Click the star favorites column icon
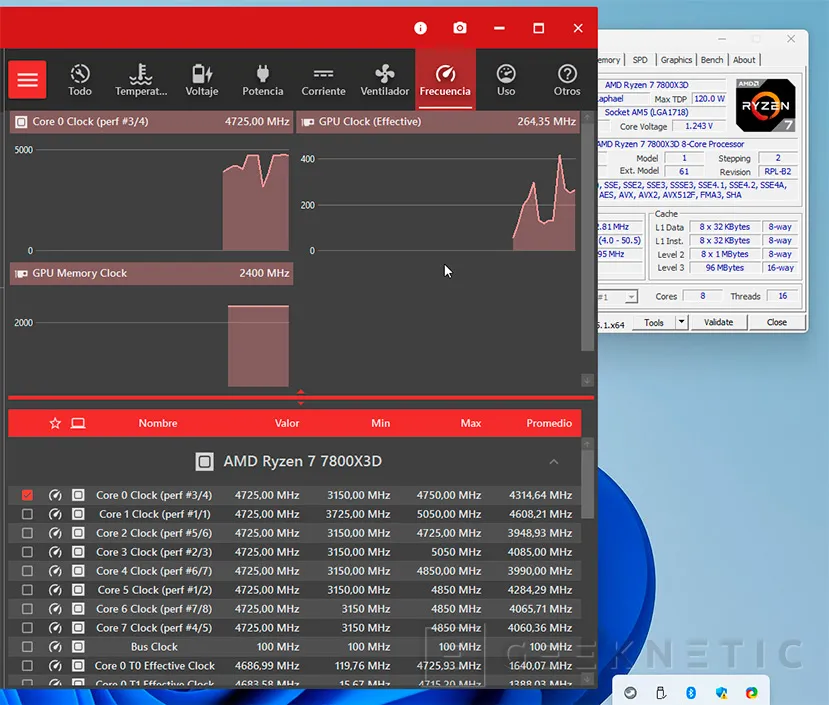Screen dimensions: 829x705 (55, 423)
